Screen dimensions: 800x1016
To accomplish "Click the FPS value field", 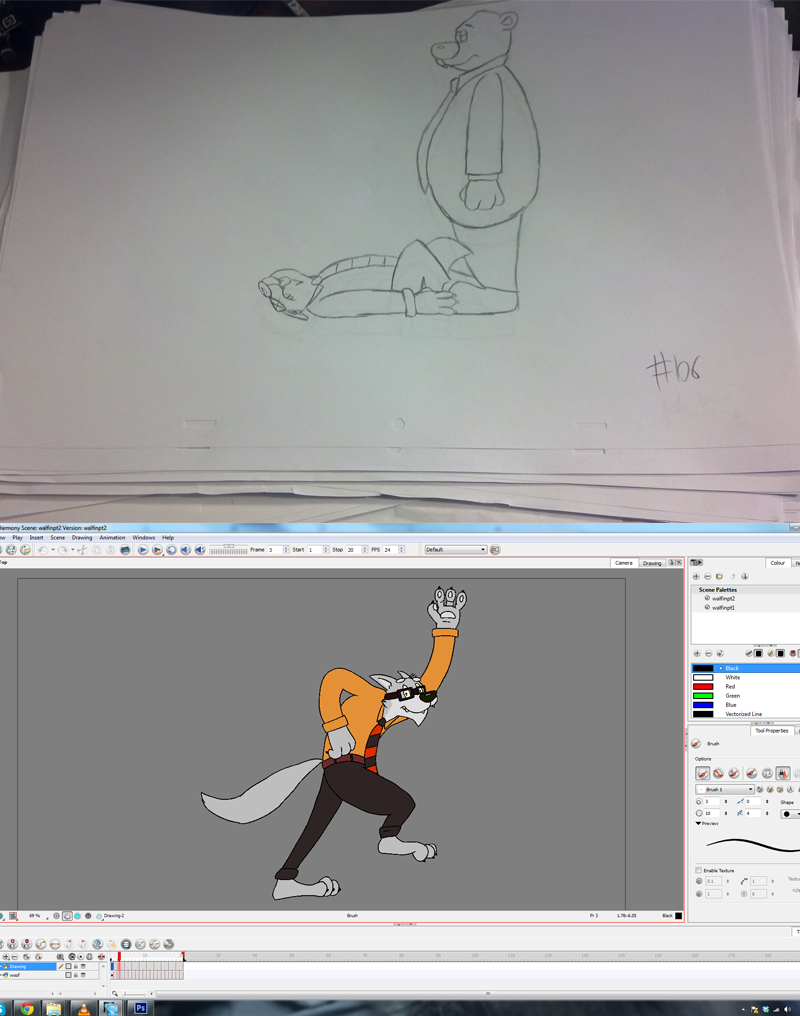I will click(390, 549).
